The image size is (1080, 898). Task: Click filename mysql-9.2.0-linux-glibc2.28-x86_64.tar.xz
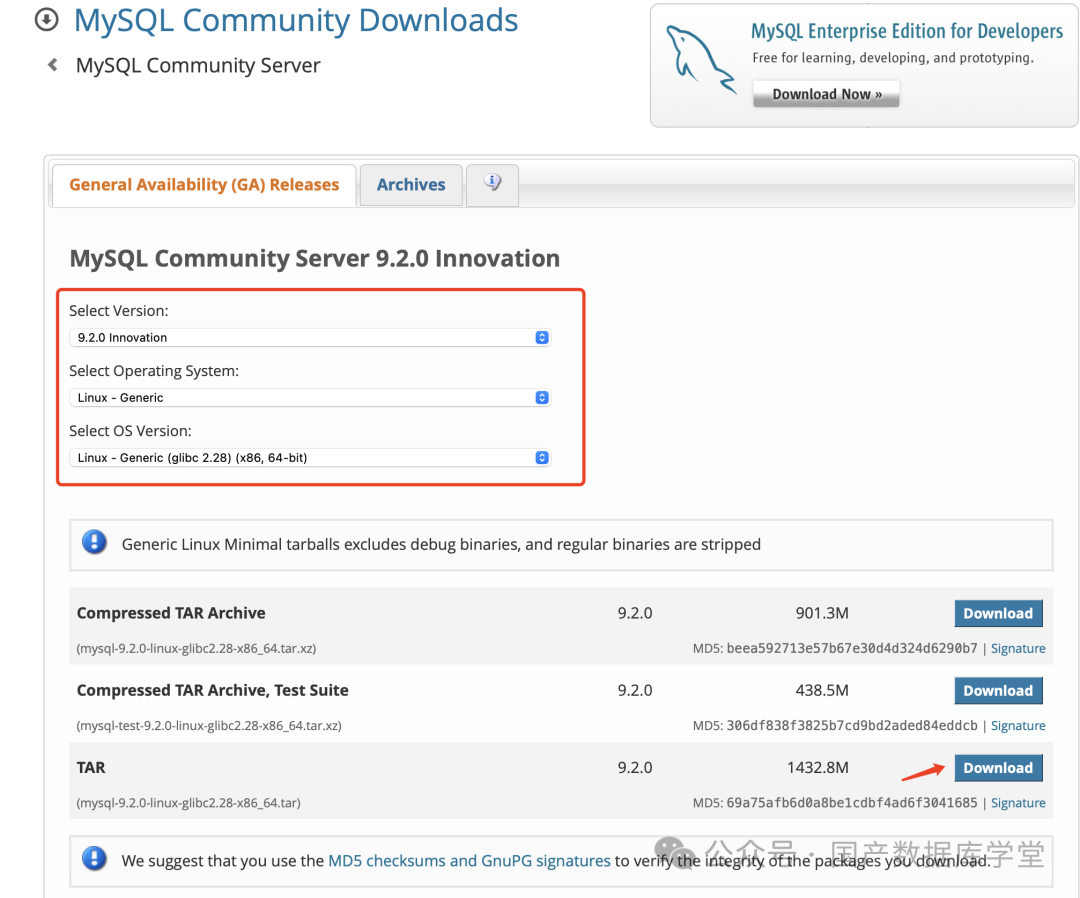pos(196,648)
